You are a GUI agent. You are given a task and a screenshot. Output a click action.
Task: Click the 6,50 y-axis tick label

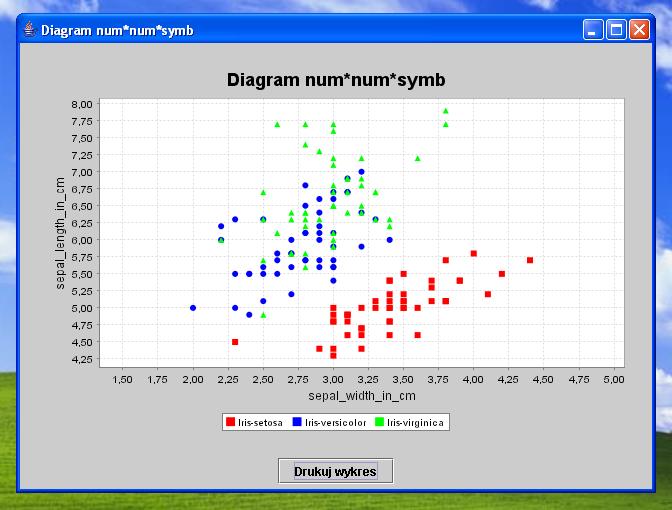(82, 206)
